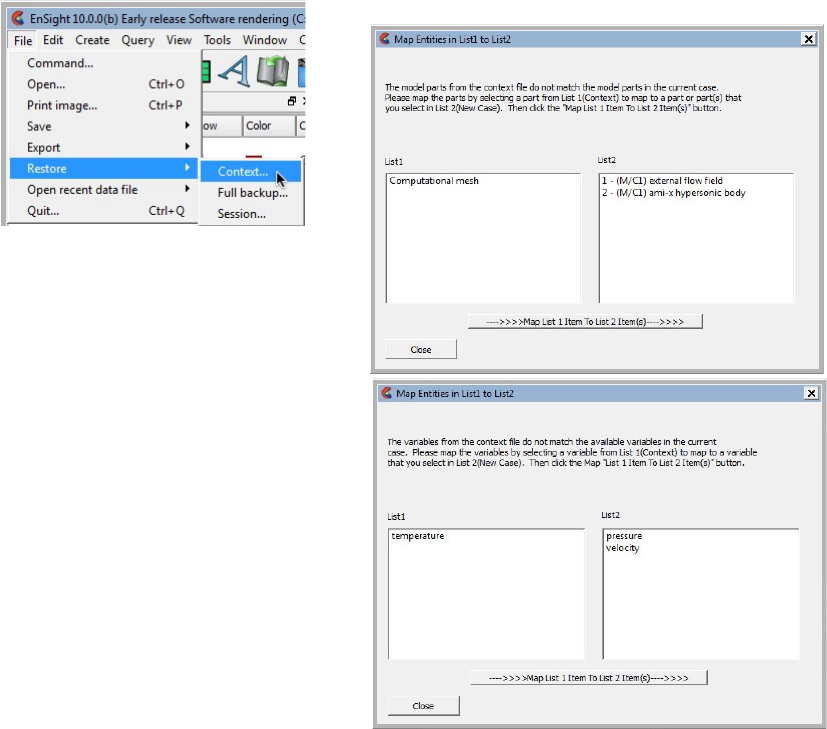Expand the Export submenu
Viewport: 827px width, 729px height.
coord(104,148)
